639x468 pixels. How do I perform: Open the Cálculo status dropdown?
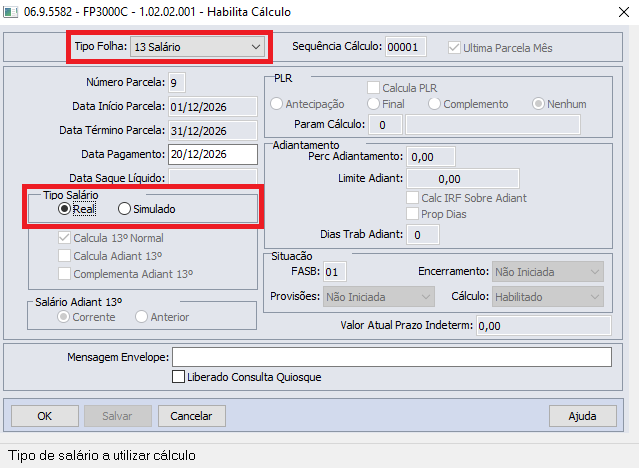[x=548, y=297]
